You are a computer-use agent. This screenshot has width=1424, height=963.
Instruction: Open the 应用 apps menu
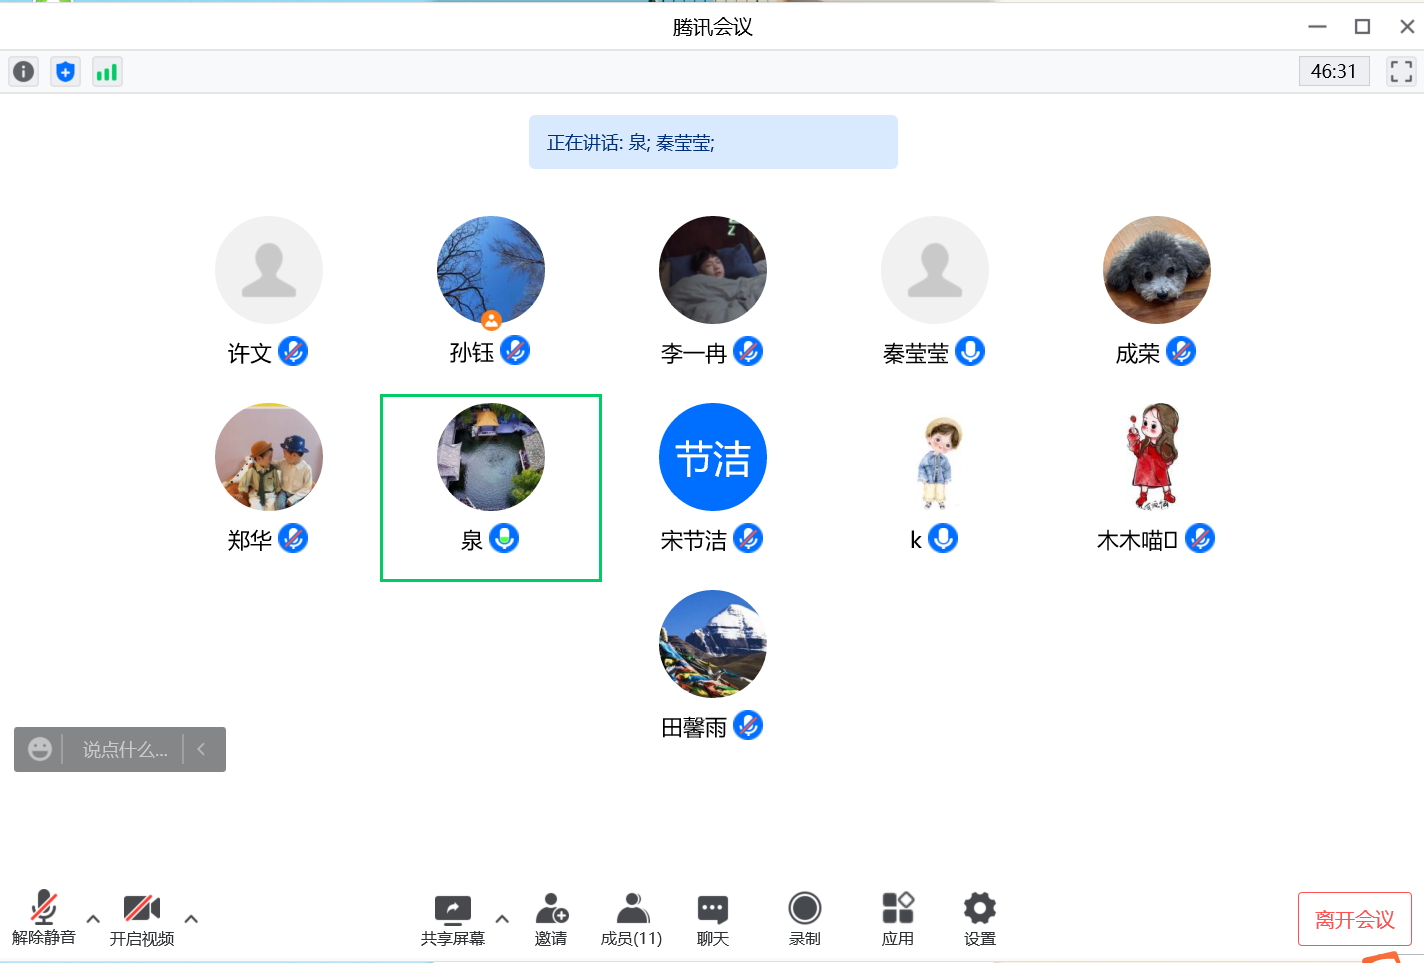pyautogui.click(x=898, y=920)
